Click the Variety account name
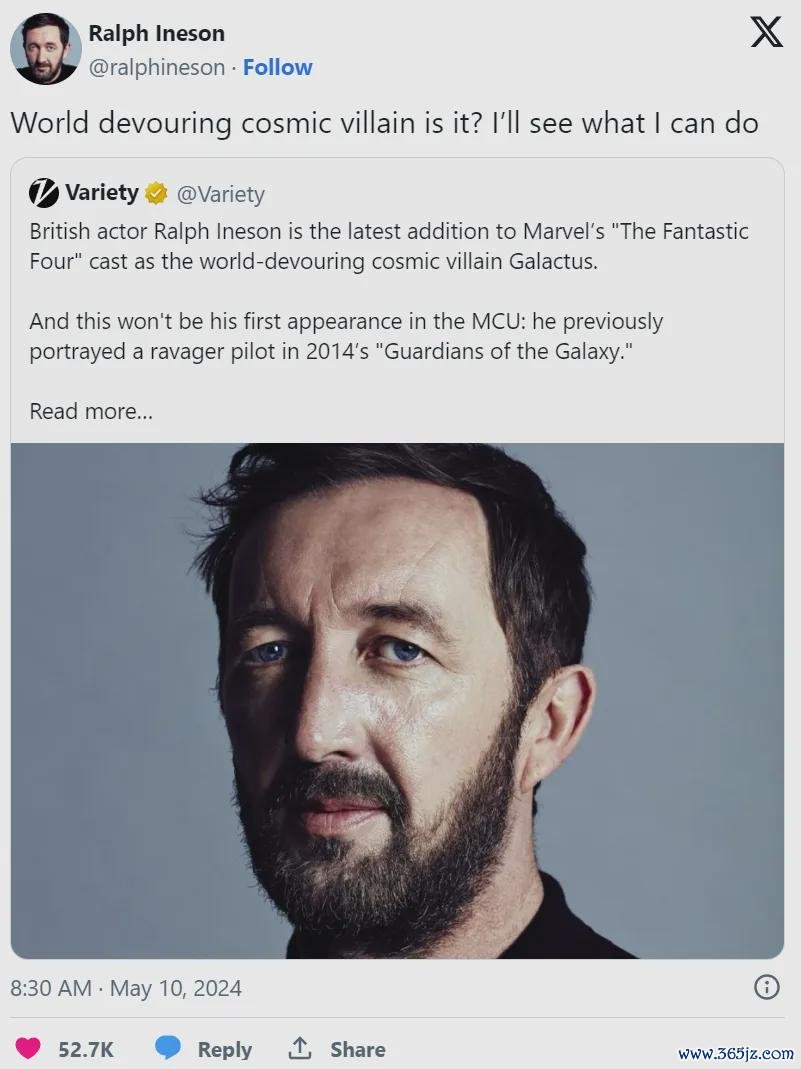801x1069 pixels. point(102,193)
